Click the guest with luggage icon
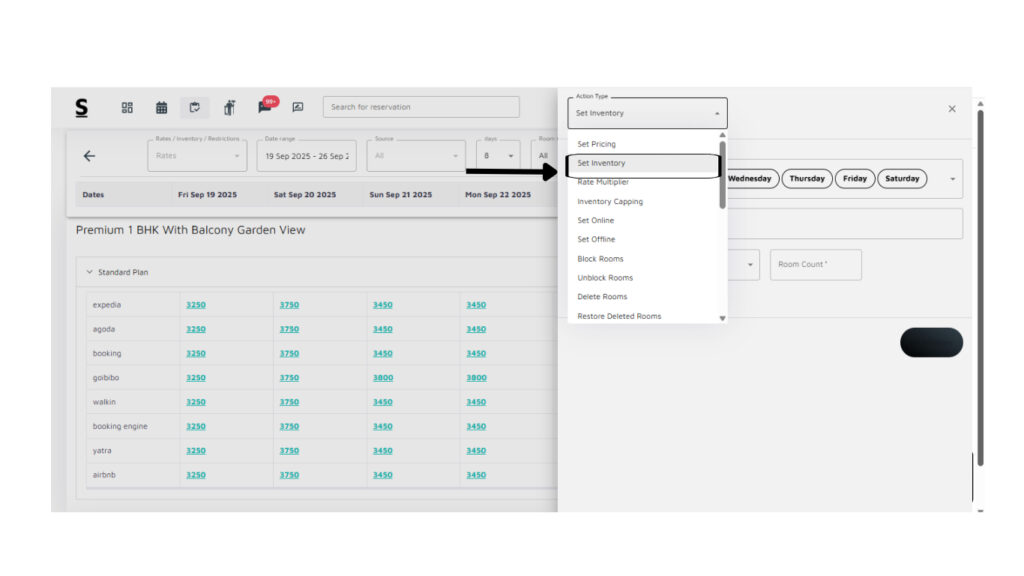This screenshot has height=576, width=1024. (229, 107)
